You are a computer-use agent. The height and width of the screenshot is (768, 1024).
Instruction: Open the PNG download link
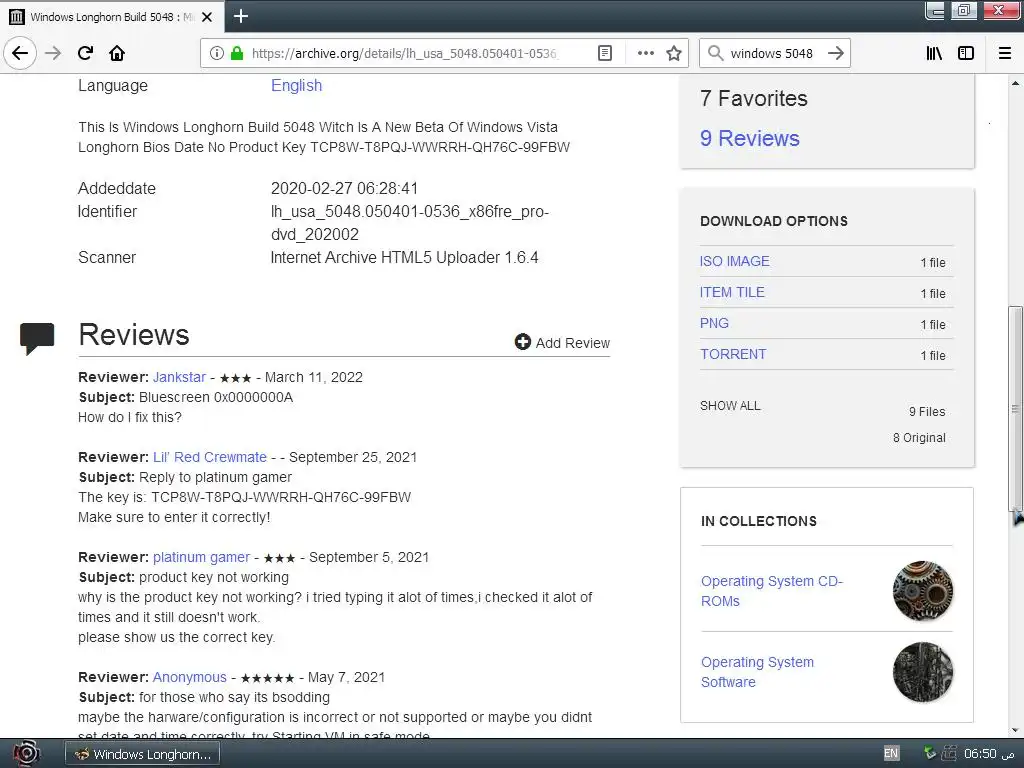tap(714, 323)
